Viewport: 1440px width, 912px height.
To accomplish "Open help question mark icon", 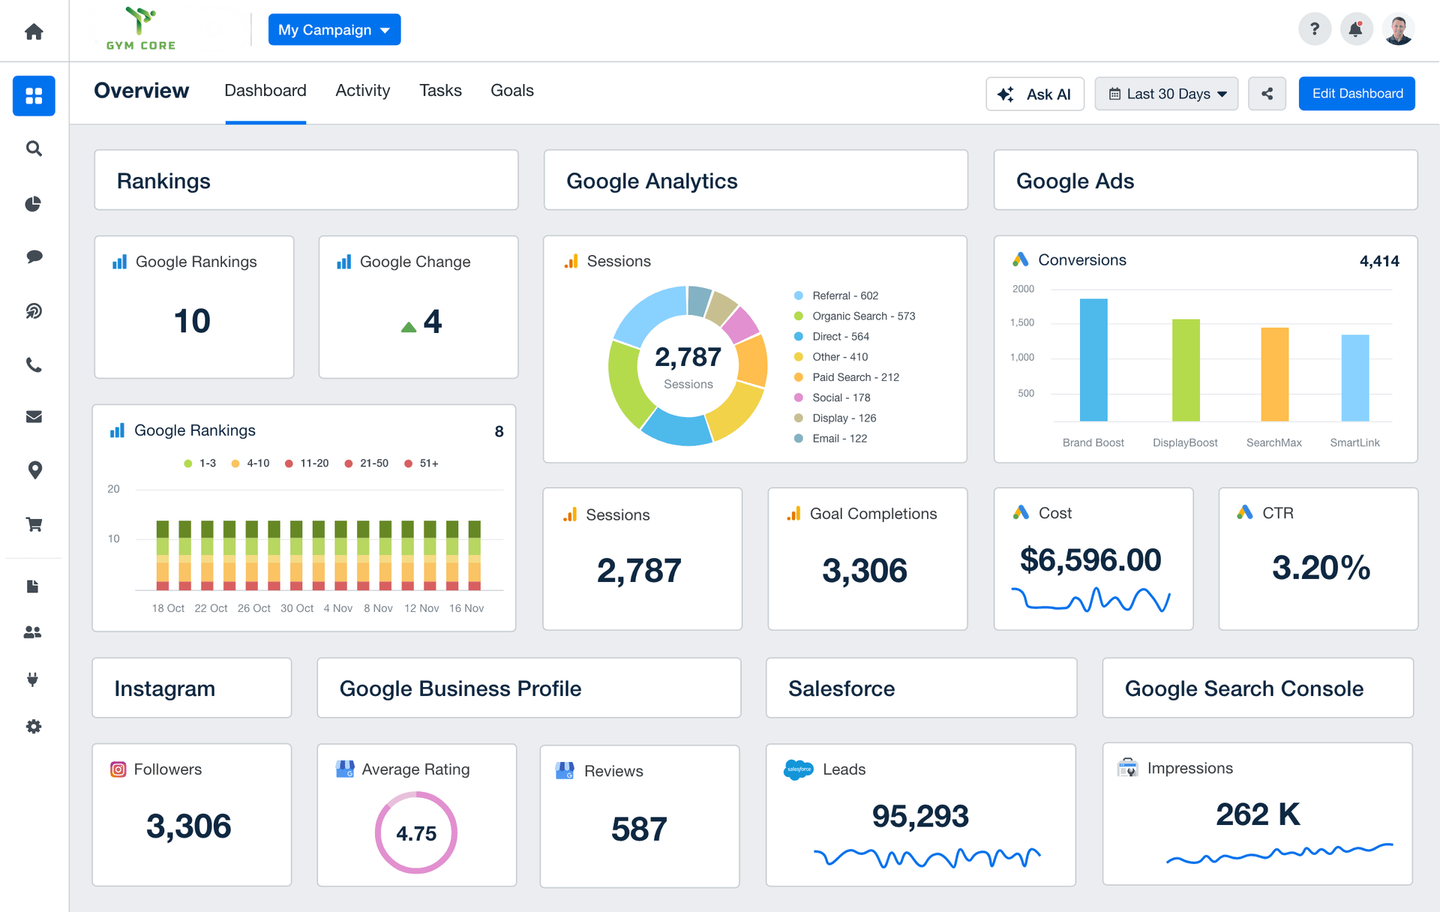I will [1314, 30].
